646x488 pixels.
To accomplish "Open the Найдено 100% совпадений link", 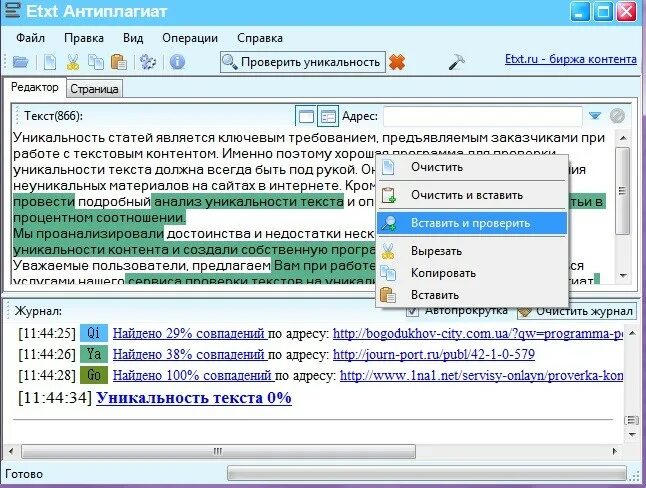I will (192, 375).
